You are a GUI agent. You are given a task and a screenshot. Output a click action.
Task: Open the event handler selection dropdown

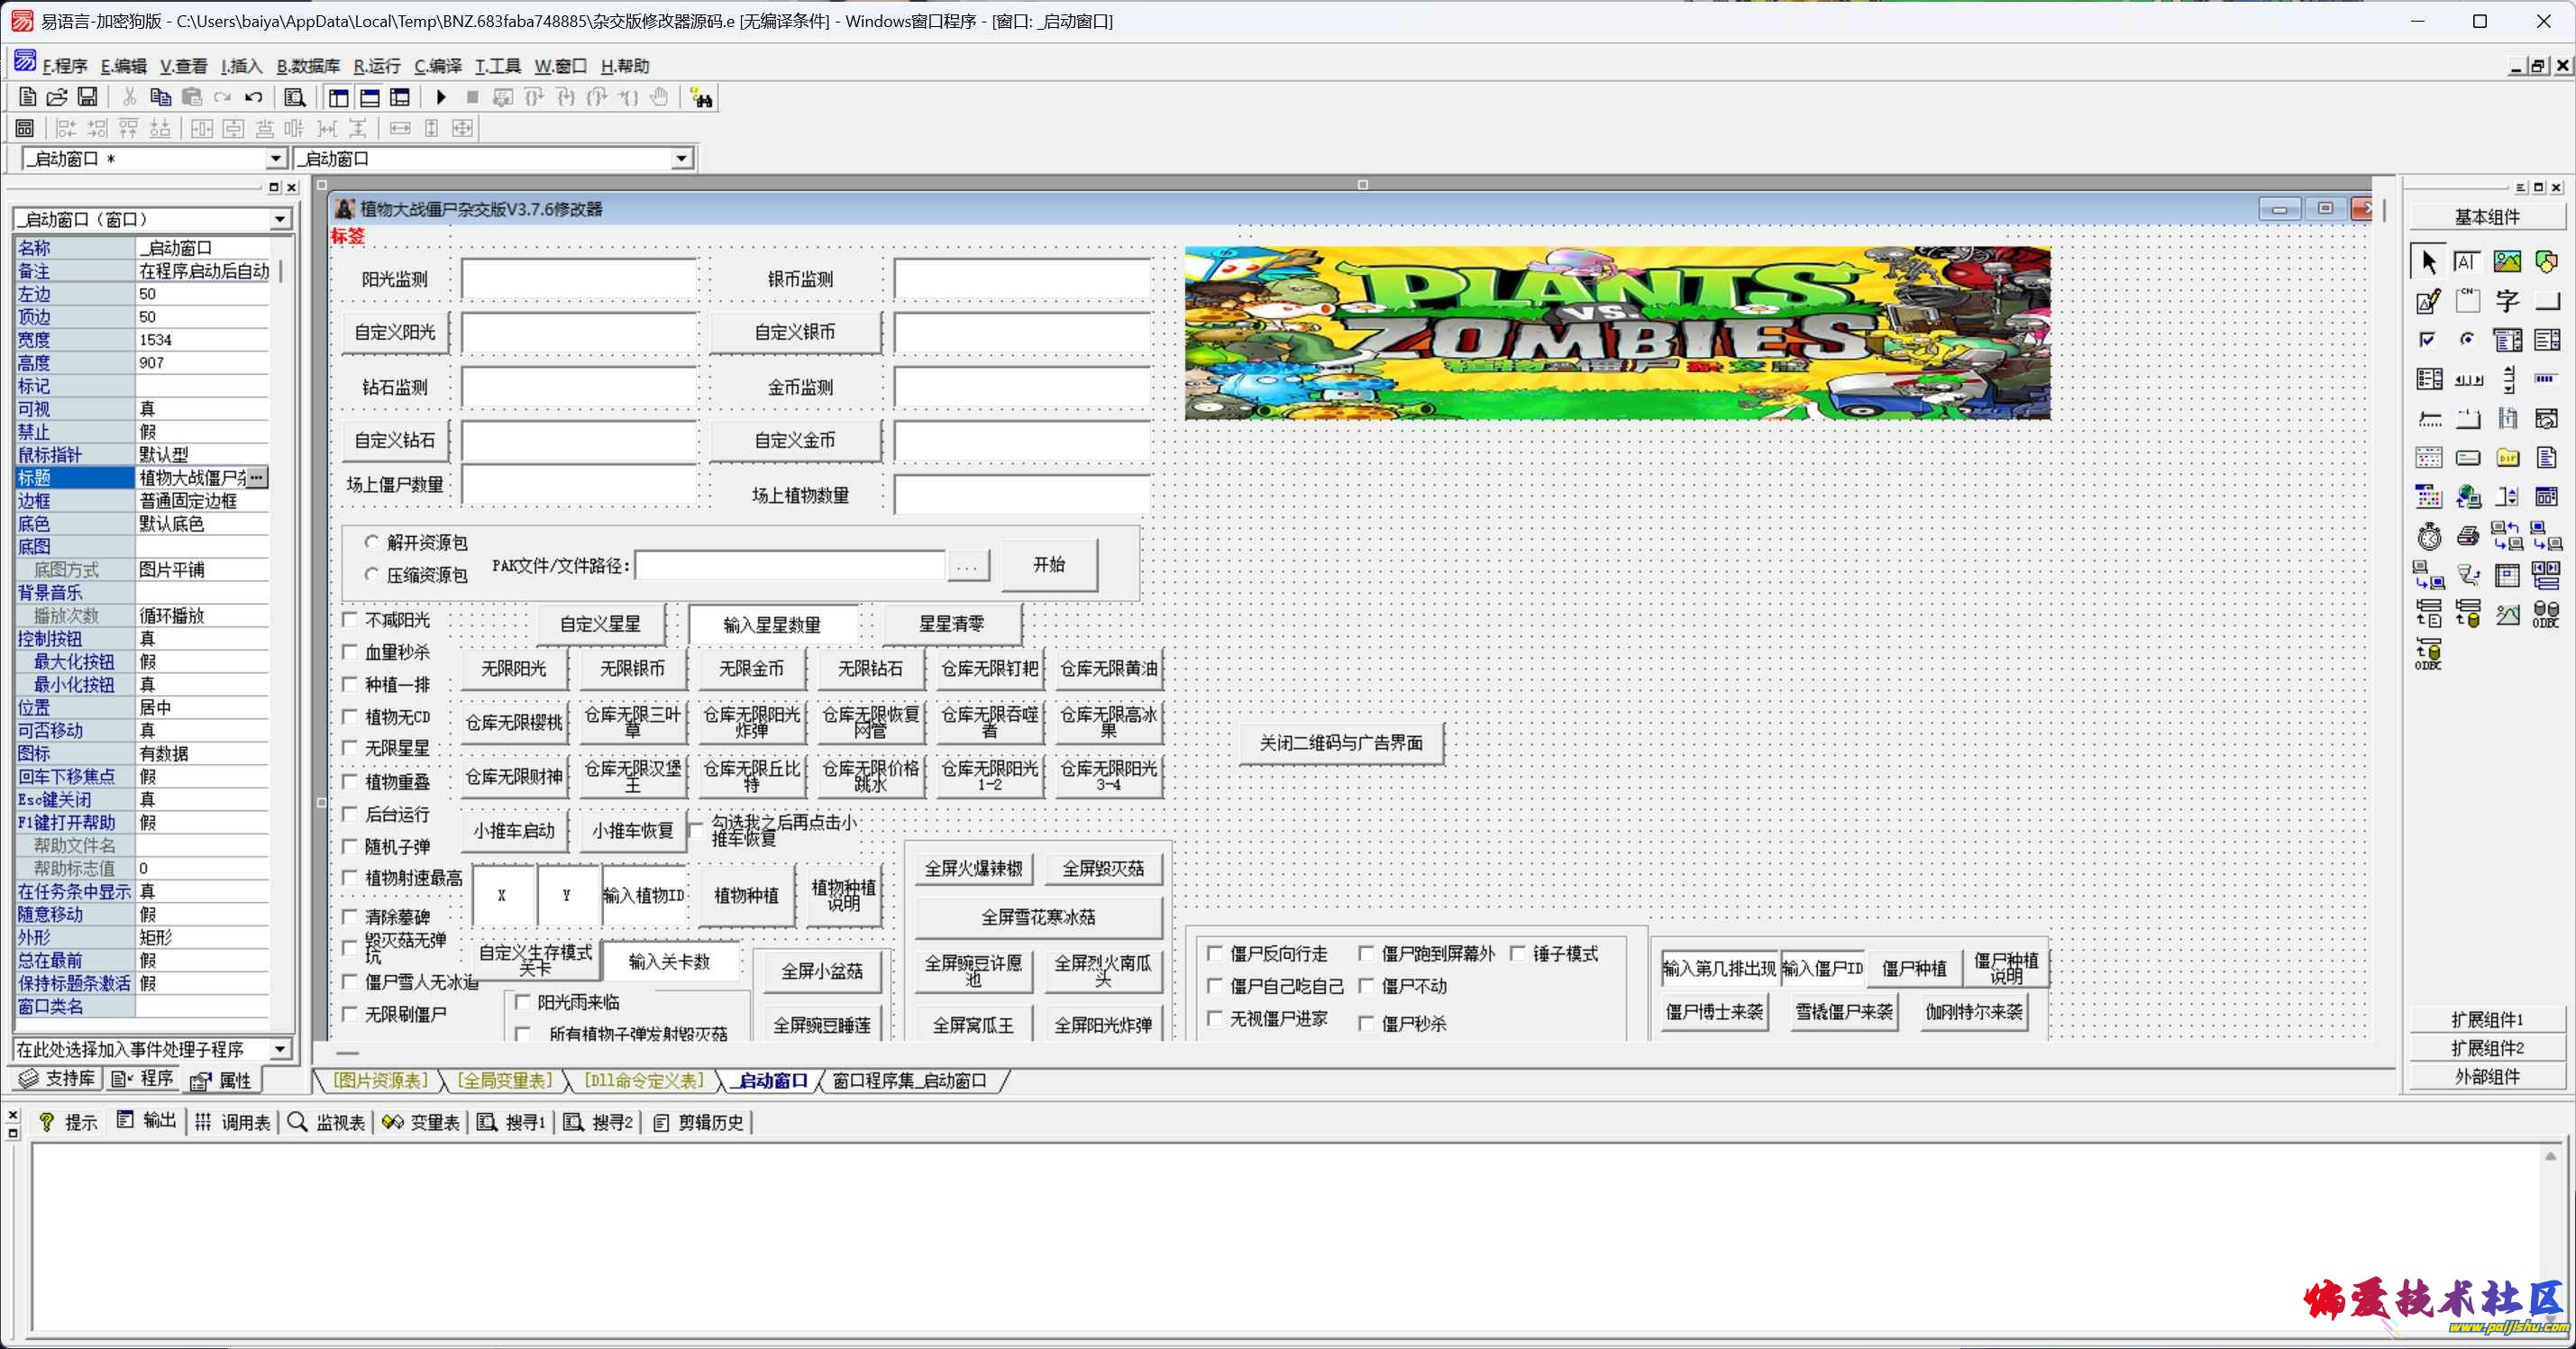point(280,1049)
